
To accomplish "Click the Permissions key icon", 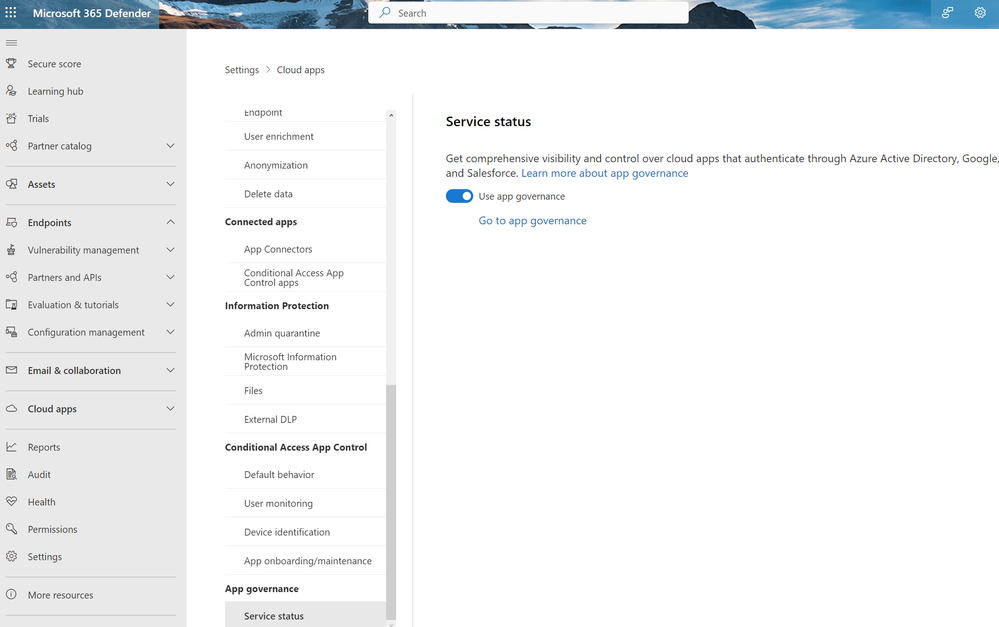I will [11, 530].
